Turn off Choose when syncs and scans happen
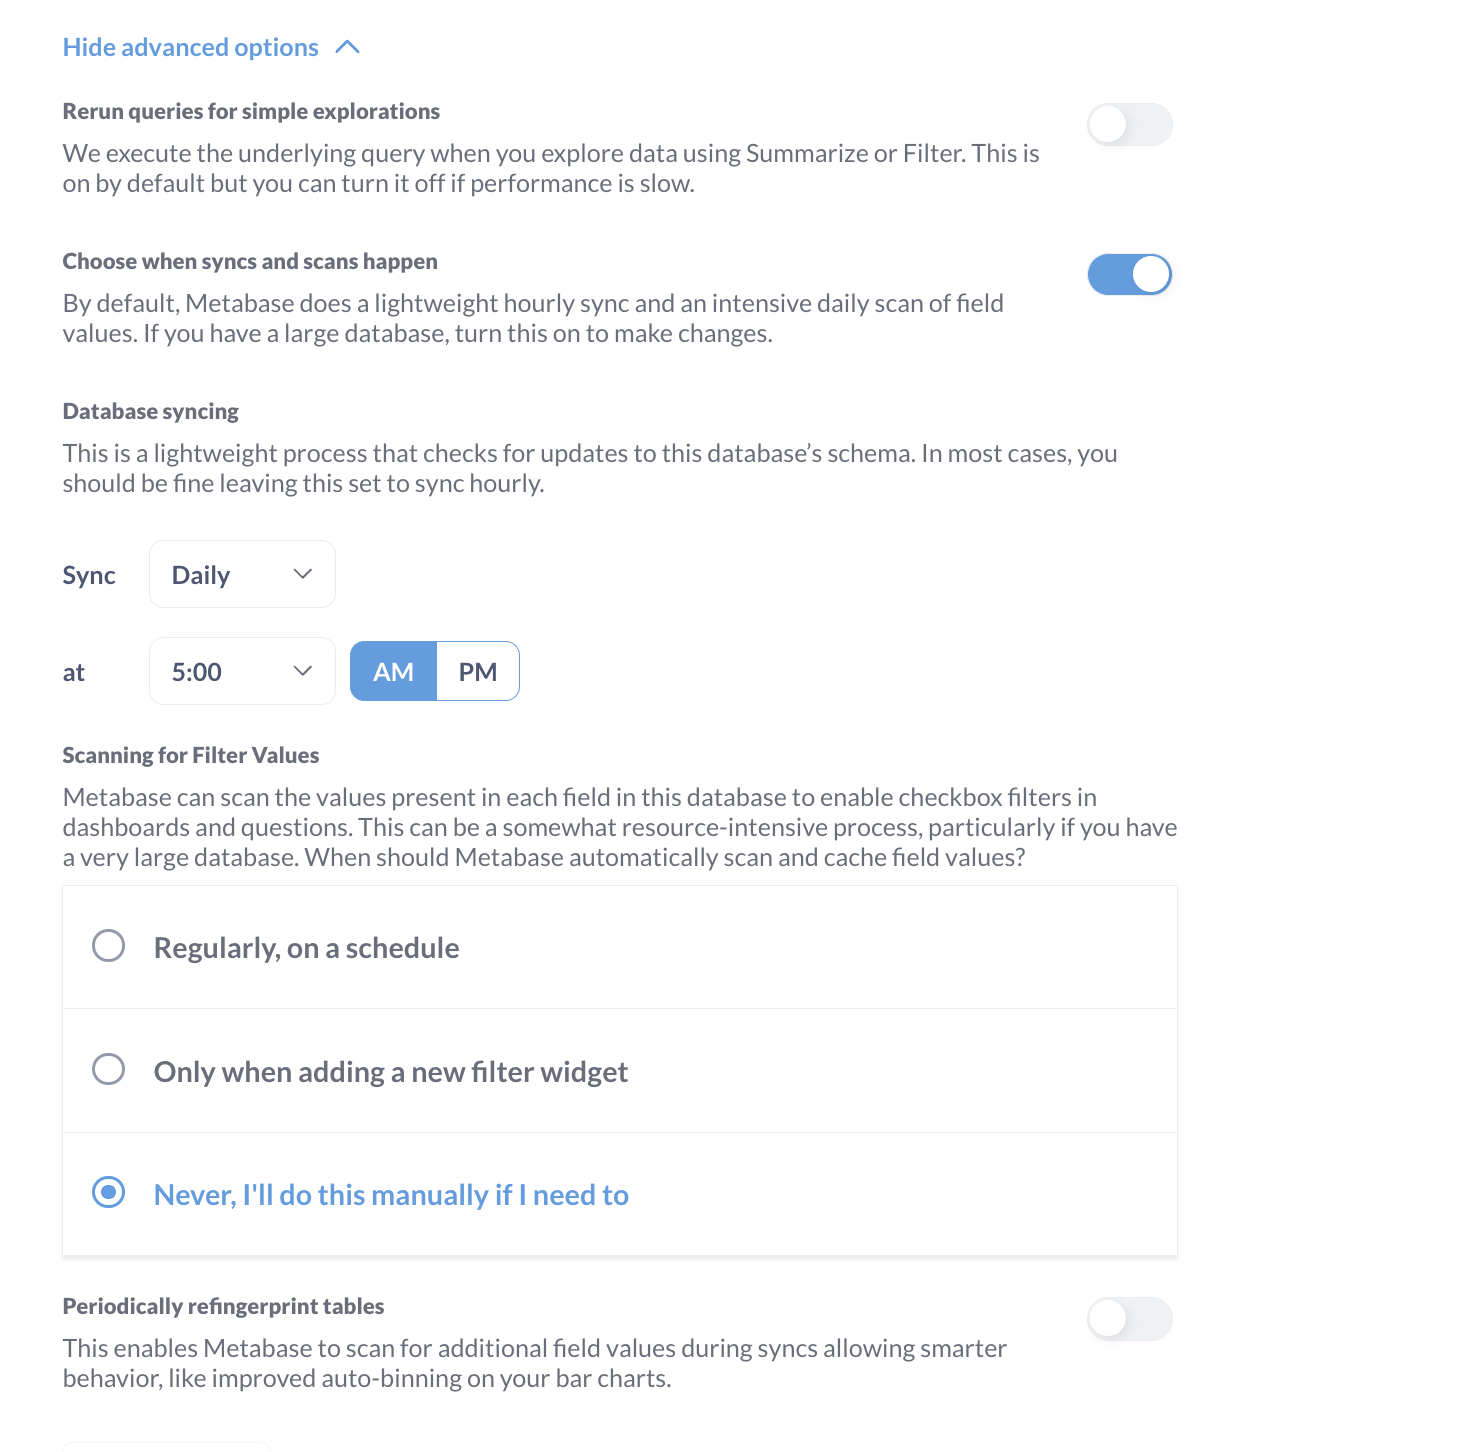Image resolution: width=1468 pixels, height=1452 pixels. (x=1130, y=274)
